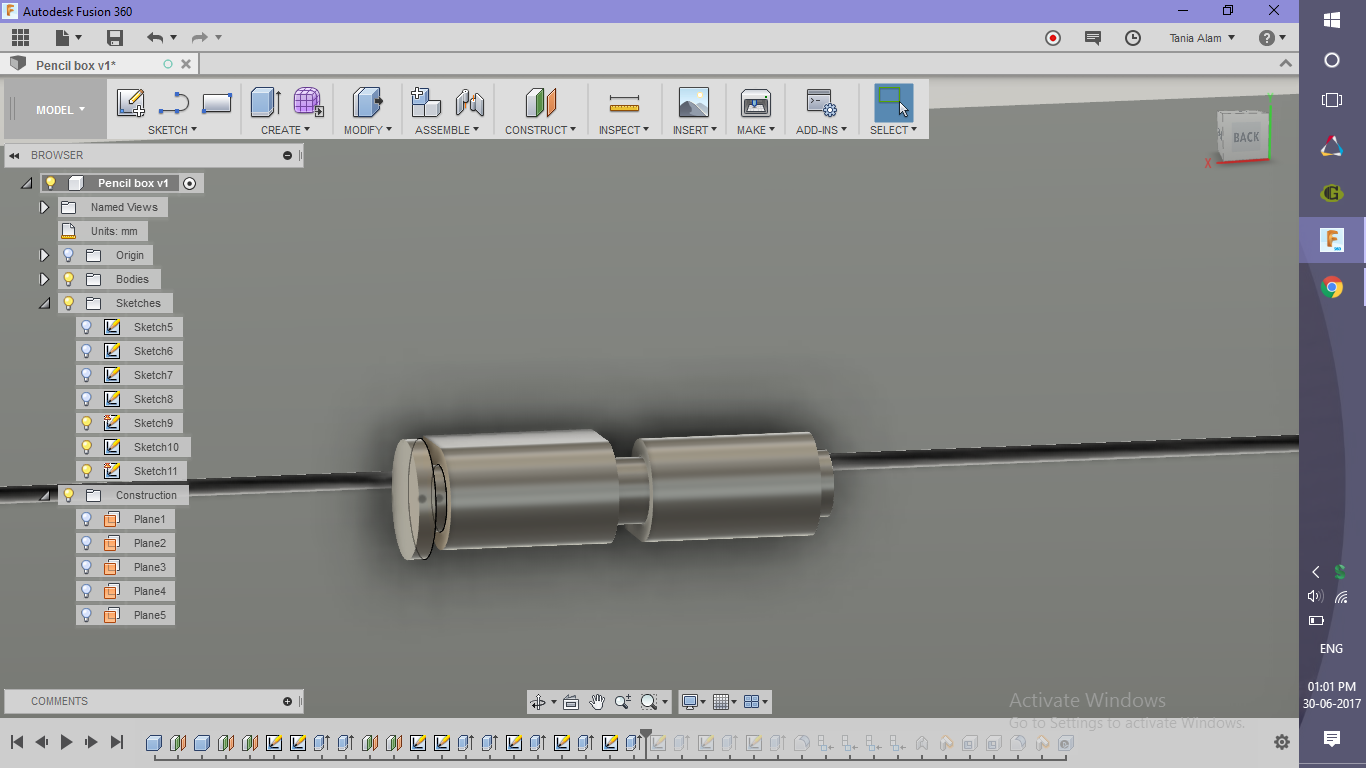Expand the COMMENTS panel plus button
The image size is (1366, 768).
click(x=288, y=701)
